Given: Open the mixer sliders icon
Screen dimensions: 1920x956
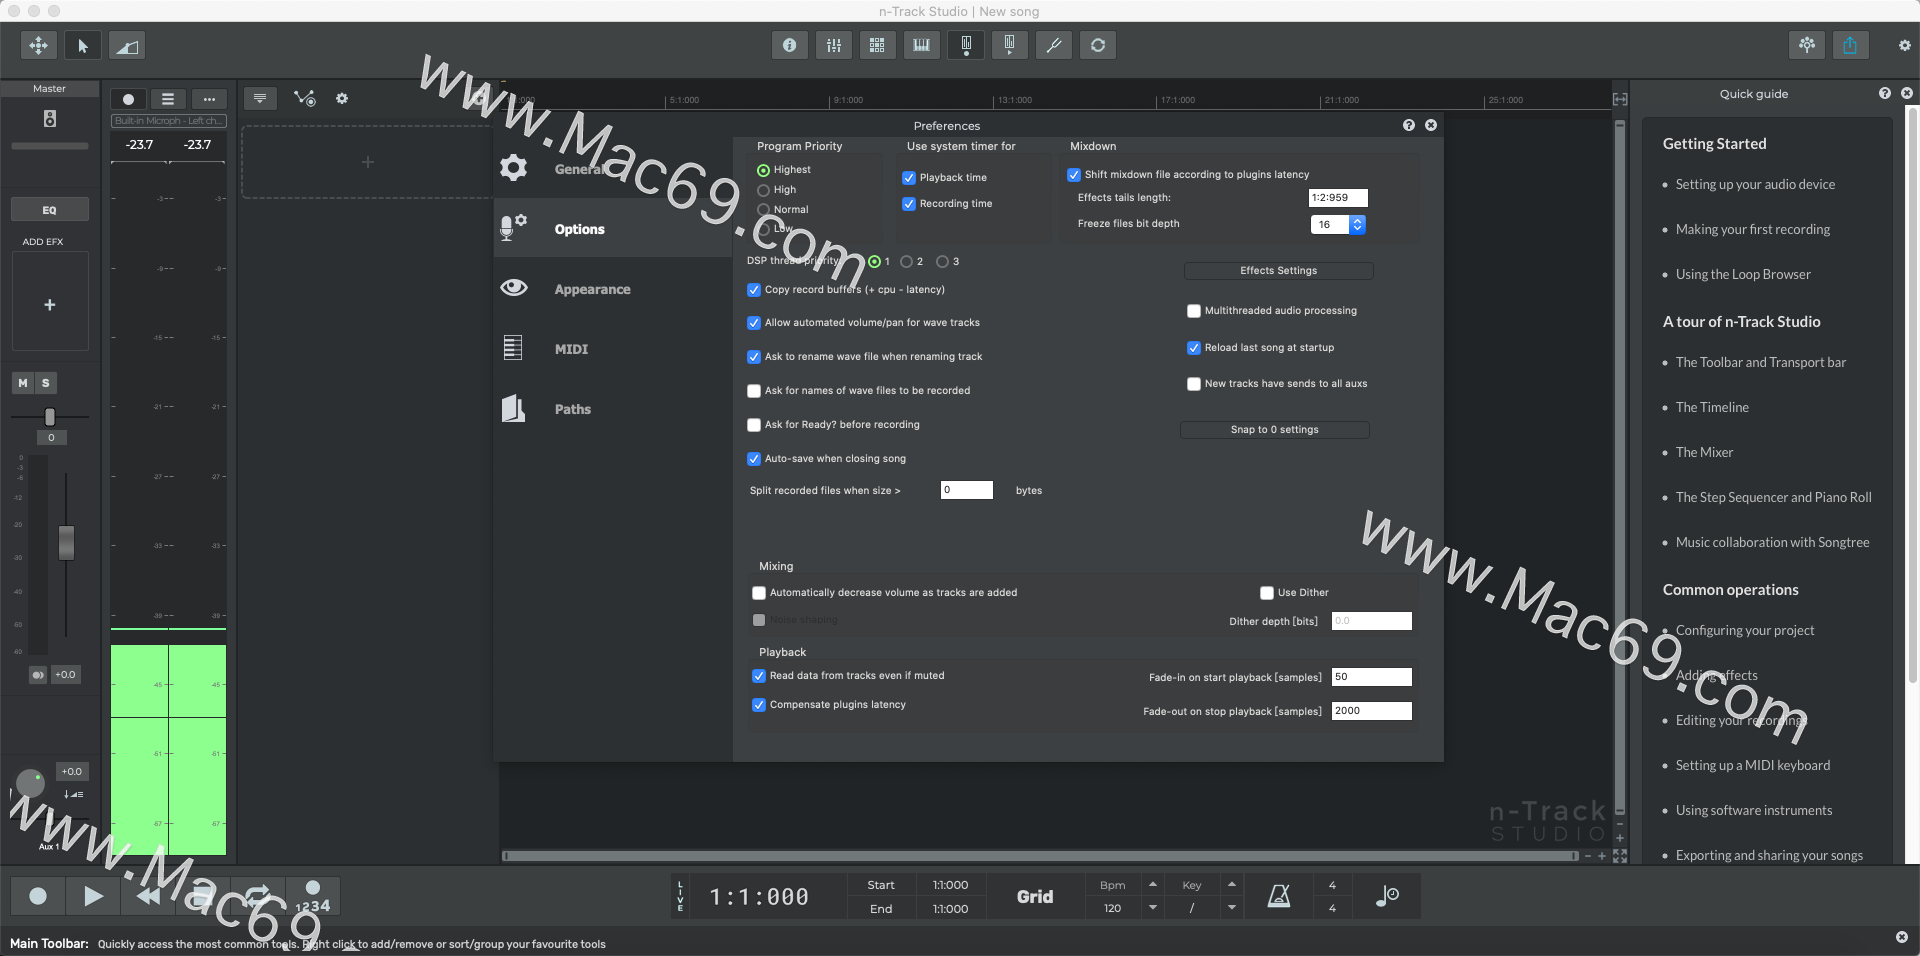Looking at the screenshot, I should pos(833,45).
